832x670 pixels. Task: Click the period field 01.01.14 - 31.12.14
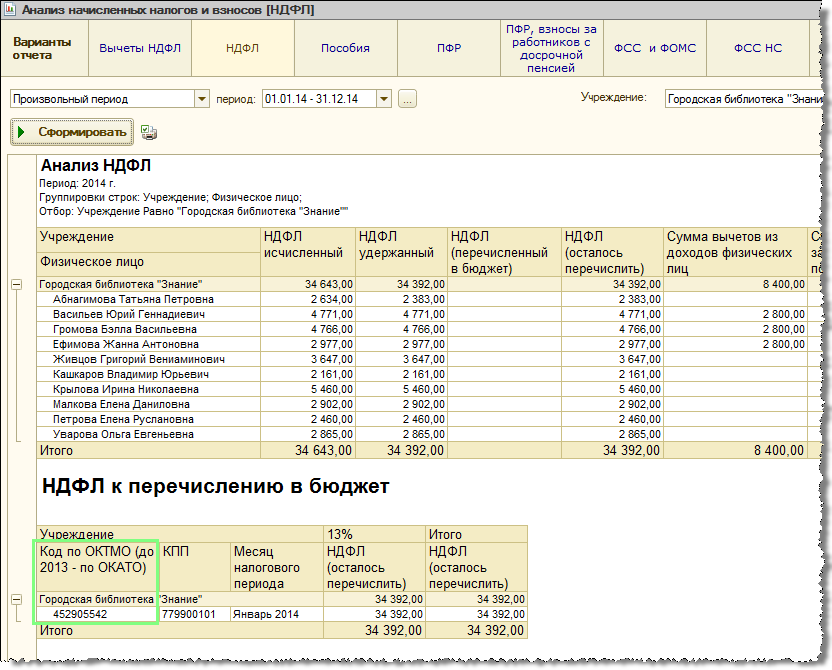pos(319,99)
